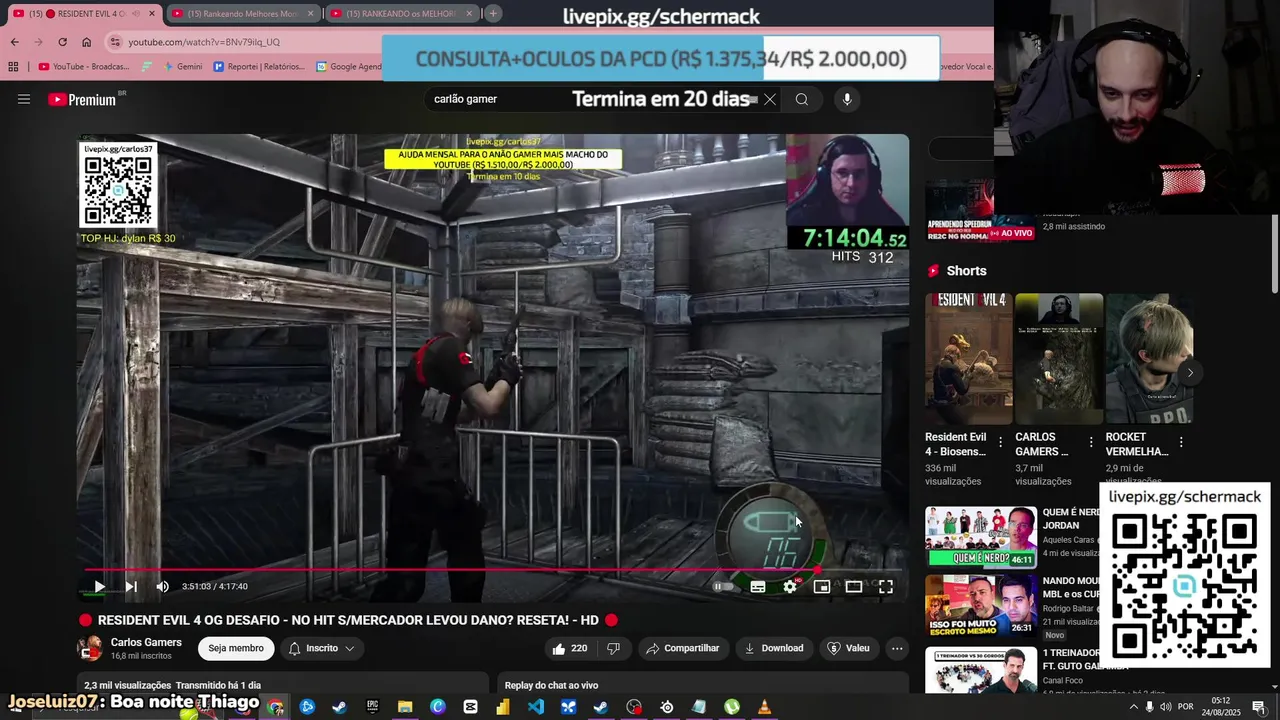
Task: Open the browser apps grid shortcut
Action: tap(13, 67)
